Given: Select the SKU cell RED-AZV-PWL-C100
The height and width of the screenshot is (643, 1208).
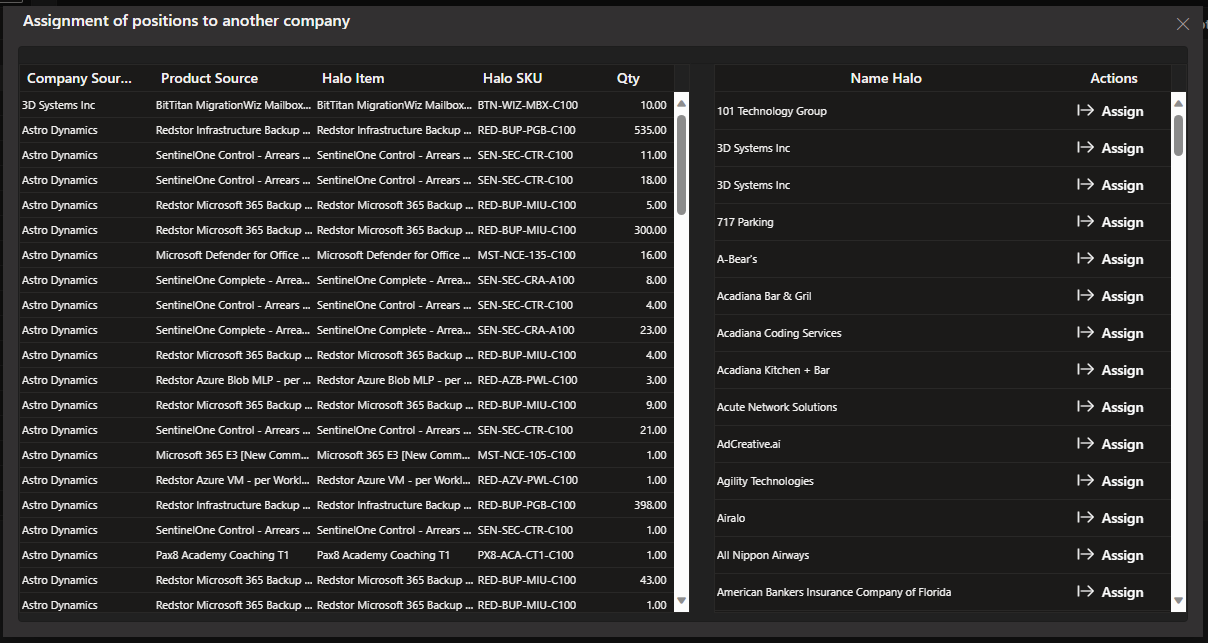Looking at the screenshot, I should 528,480.
